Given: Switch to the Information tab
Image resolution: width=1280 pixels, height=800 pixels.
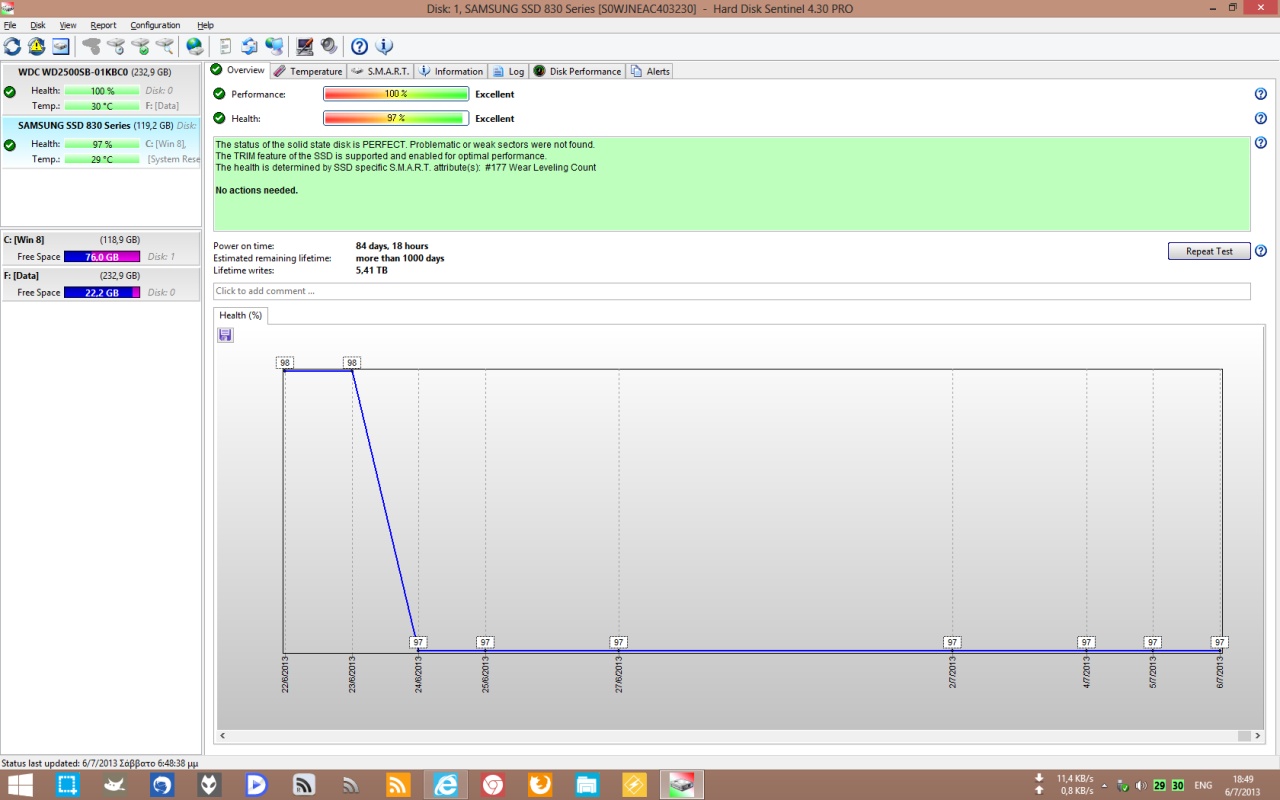Looking at the screenshot, I should pyautogui.click(x=451, y=71).
